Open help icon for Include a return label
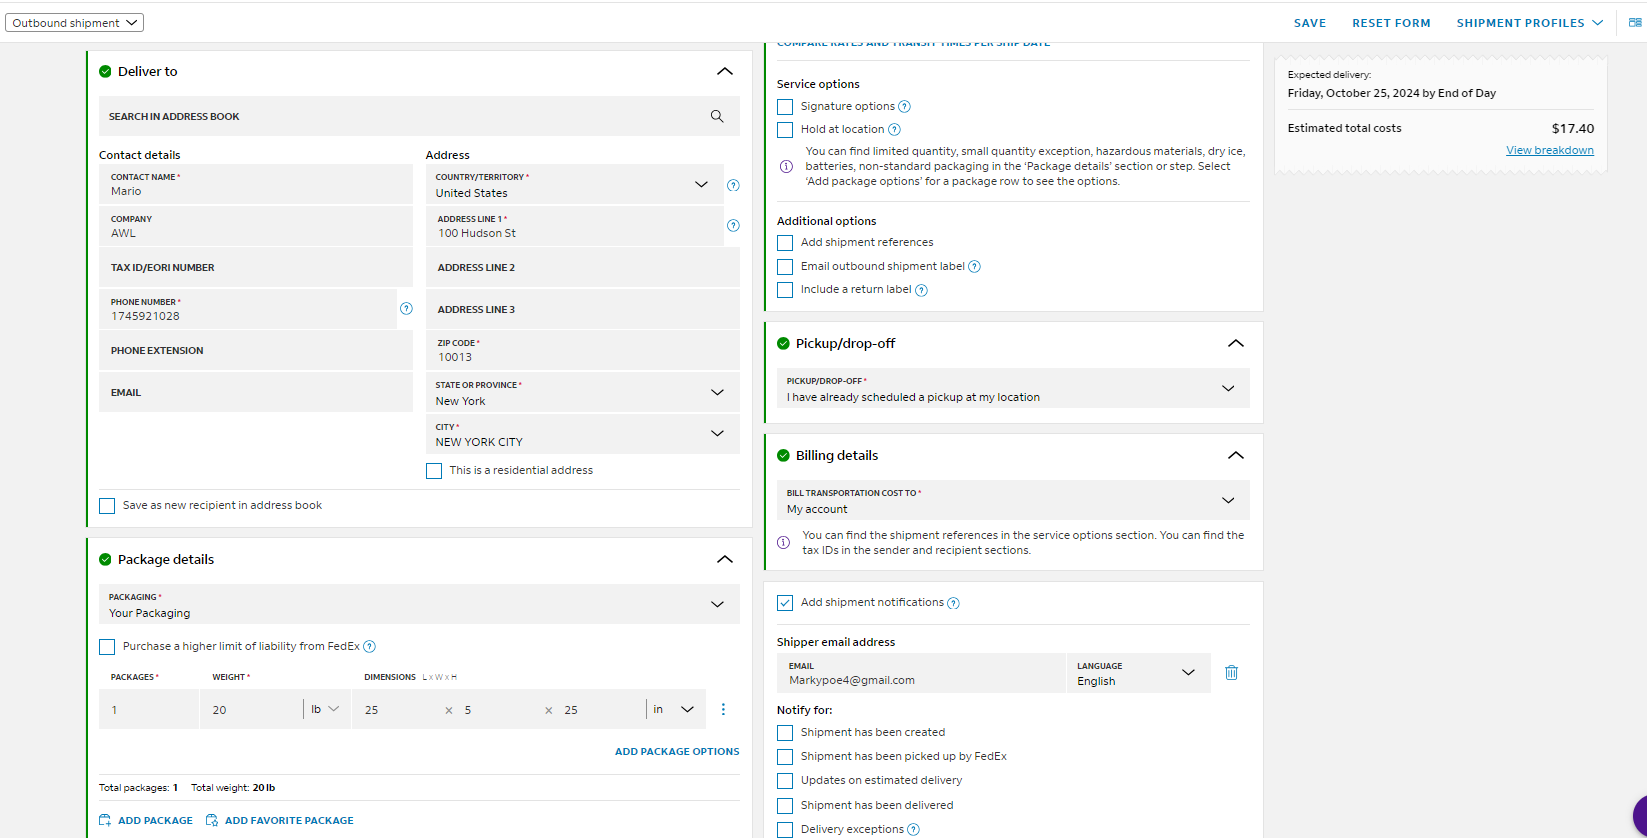This screenshot has height=838, width=1647. coord(921,291)
